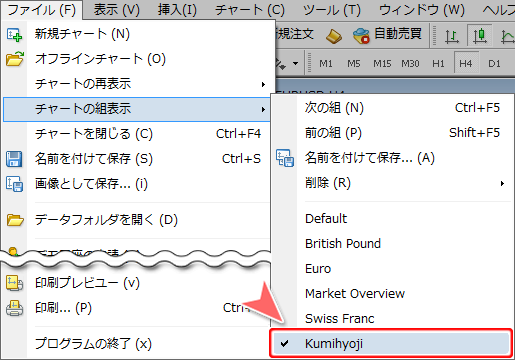Switch to M30 timeframe
Image resolution: width=515 pixels, height=360 pixels.
click(x=410, y=63)
